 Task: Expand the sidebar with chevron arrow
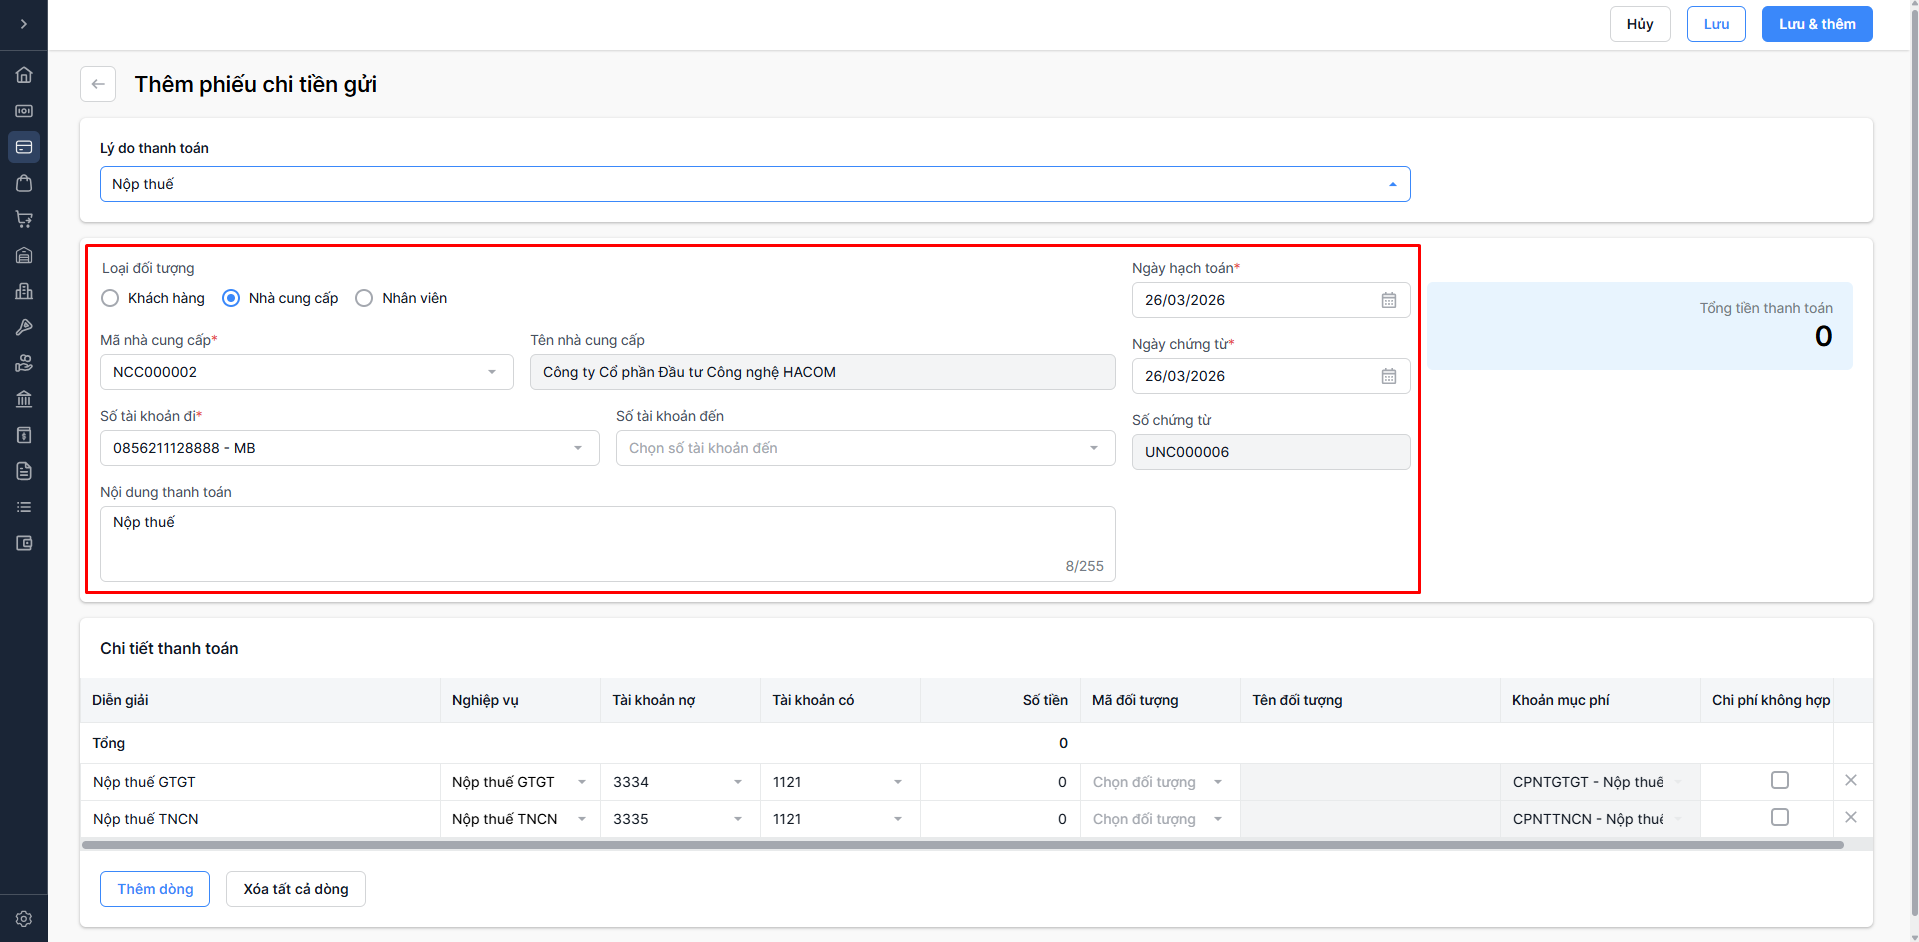pos(24,24)
